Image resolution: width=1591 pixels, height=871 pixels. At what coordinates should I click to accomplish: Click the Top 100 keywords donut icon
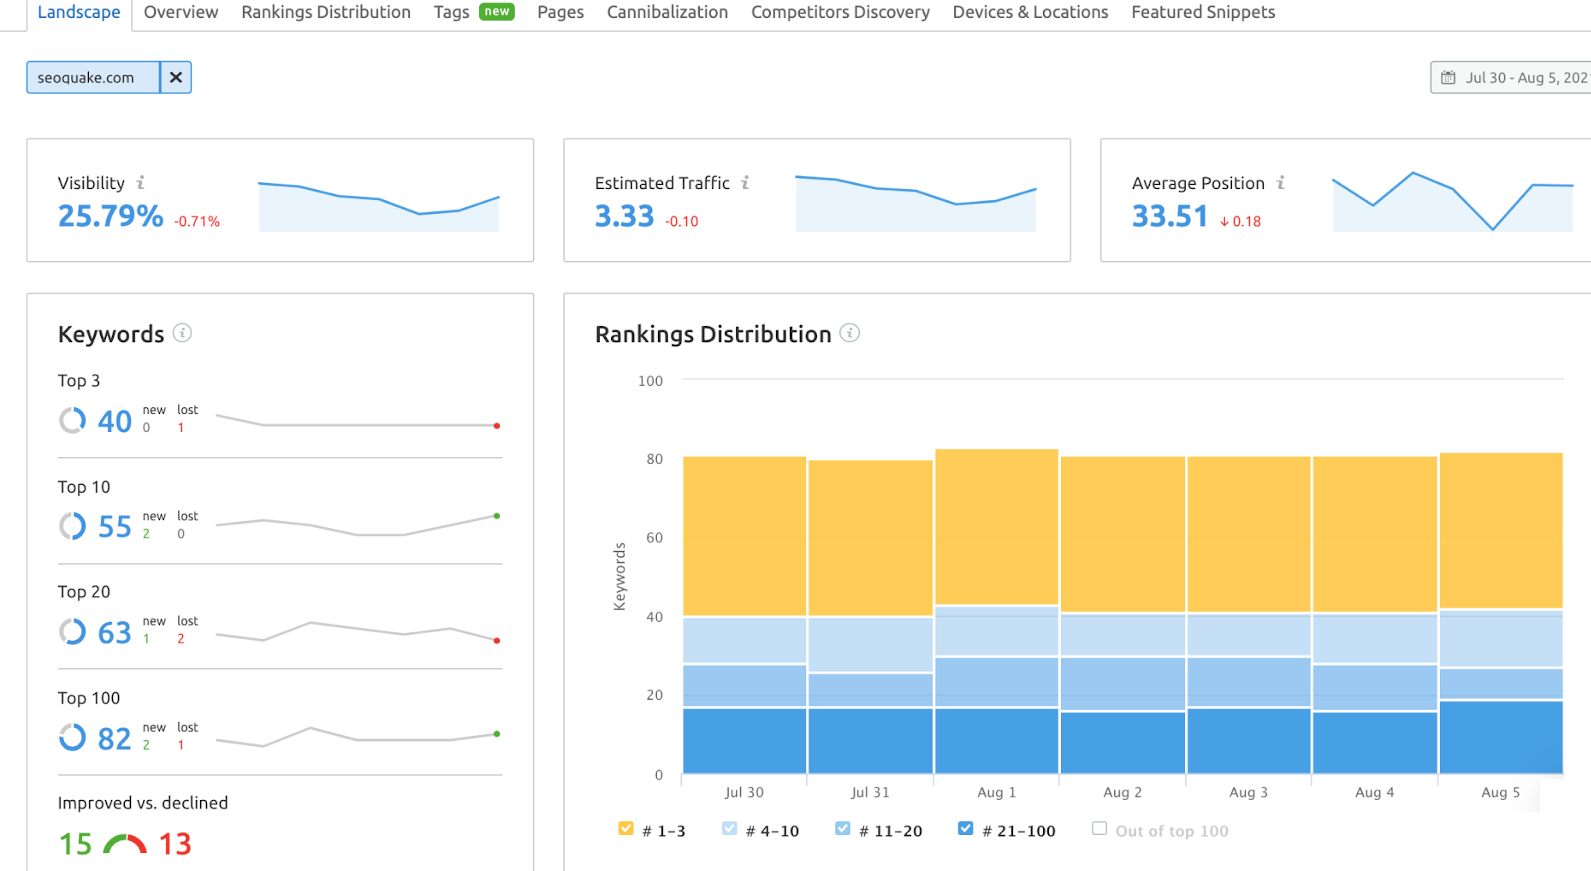coord(72,738)
